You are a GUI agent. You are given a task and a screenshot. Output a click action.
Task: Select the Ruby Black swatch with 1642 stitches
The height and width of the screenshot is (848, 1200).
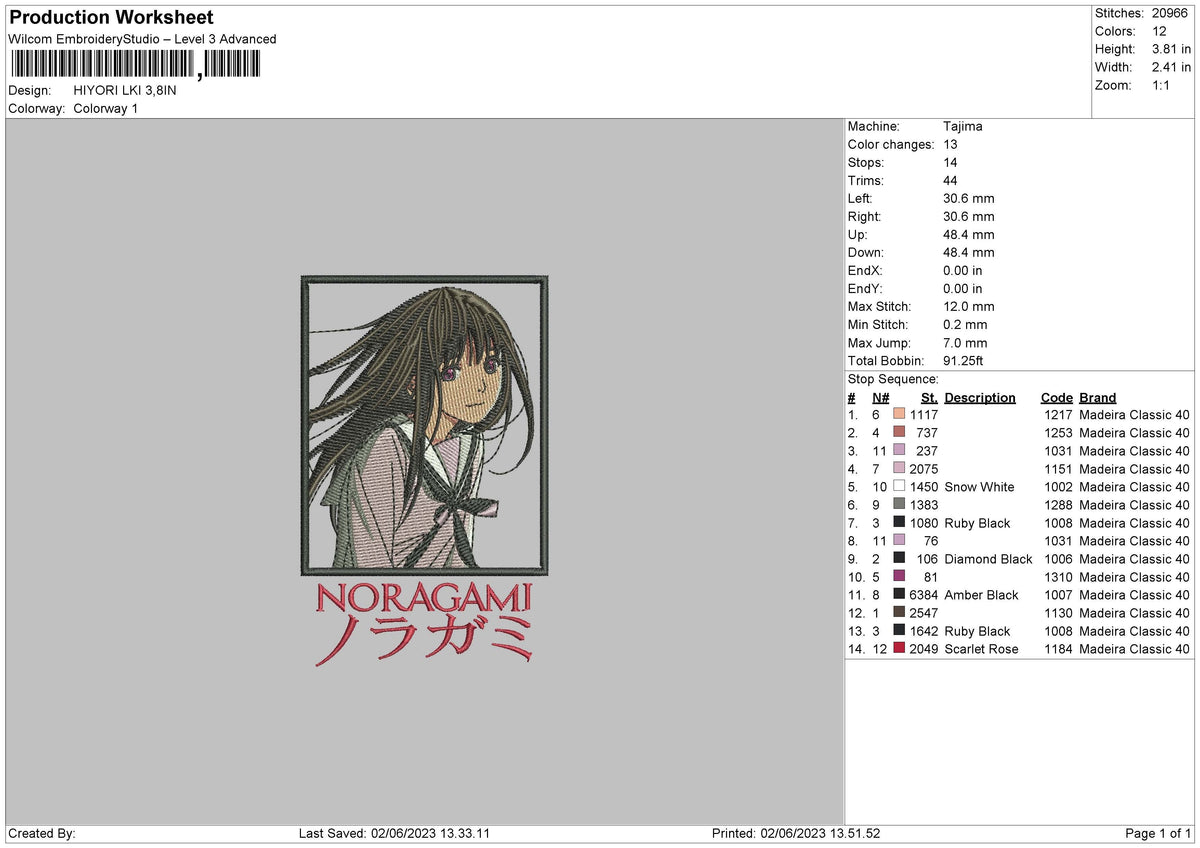point(899,630)
